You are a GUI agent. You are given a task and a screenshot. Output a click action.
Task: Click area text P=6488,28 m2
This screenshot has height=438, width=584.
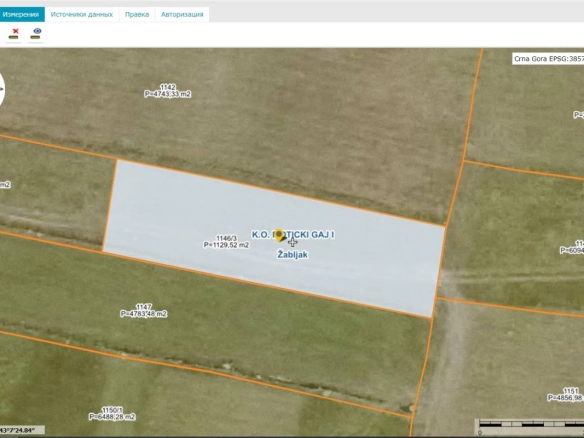pos(112,417)
